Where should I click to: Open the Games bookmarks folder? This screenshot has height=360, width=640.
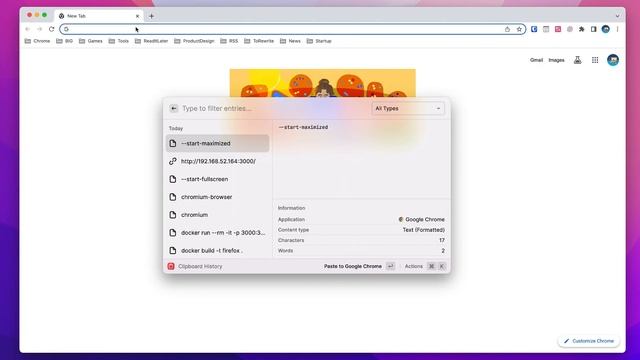(91, 41)
